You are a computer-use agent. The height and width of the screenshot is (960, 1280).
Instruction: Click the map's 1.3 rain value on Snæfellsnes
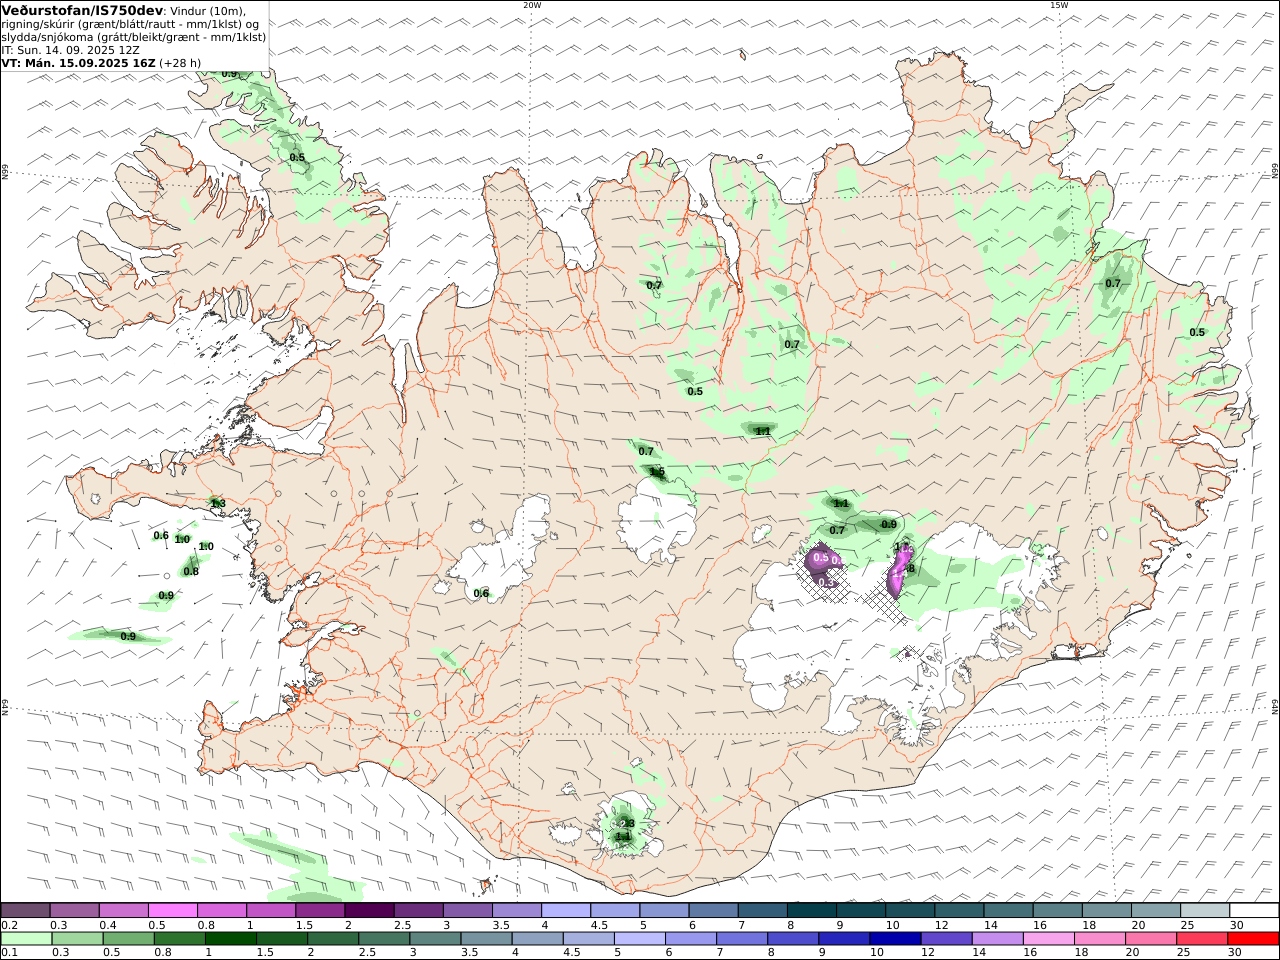click(x=218, y=503)
